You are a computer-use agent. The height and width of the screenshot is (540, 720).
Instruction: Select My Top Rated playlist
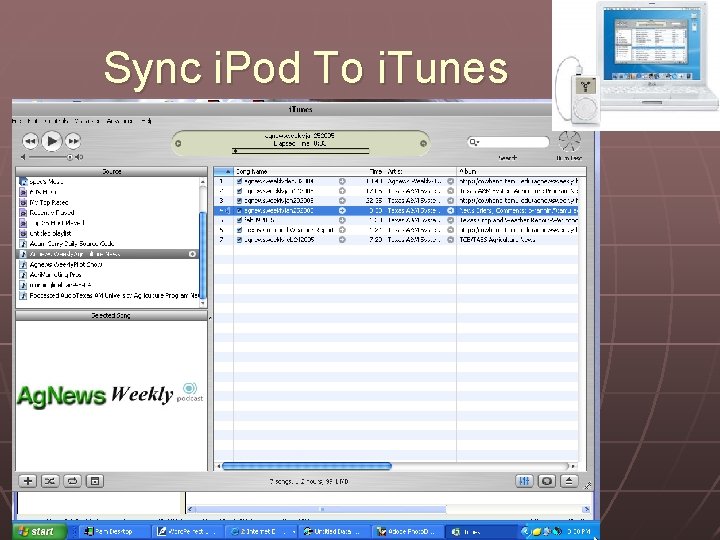pos(49,202)
